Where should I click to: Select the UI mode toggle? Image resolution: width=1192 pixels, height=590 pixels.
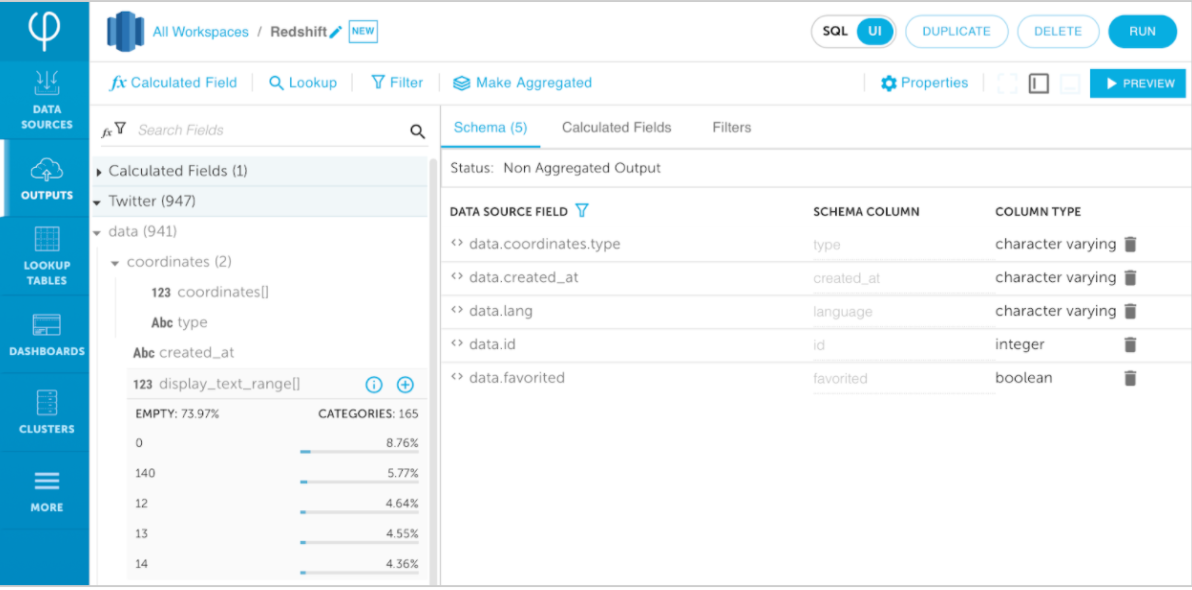(875, 31)
